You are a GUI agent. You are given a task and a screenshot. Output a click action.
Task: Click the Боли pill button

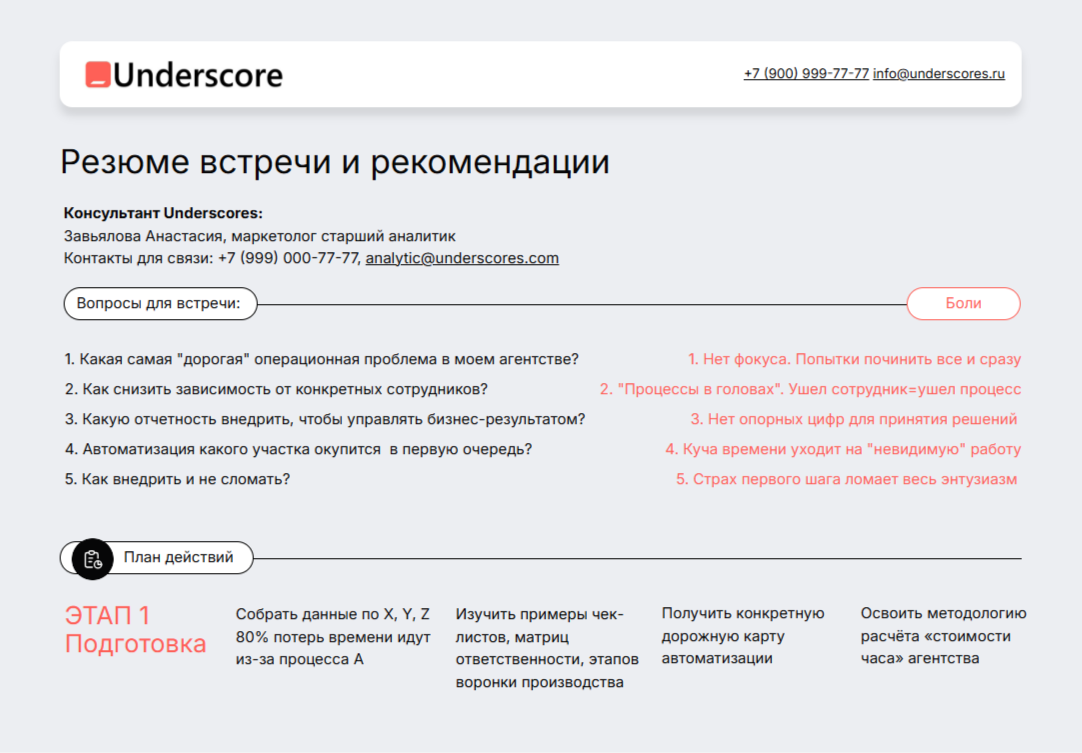click(x=963, y=303)
